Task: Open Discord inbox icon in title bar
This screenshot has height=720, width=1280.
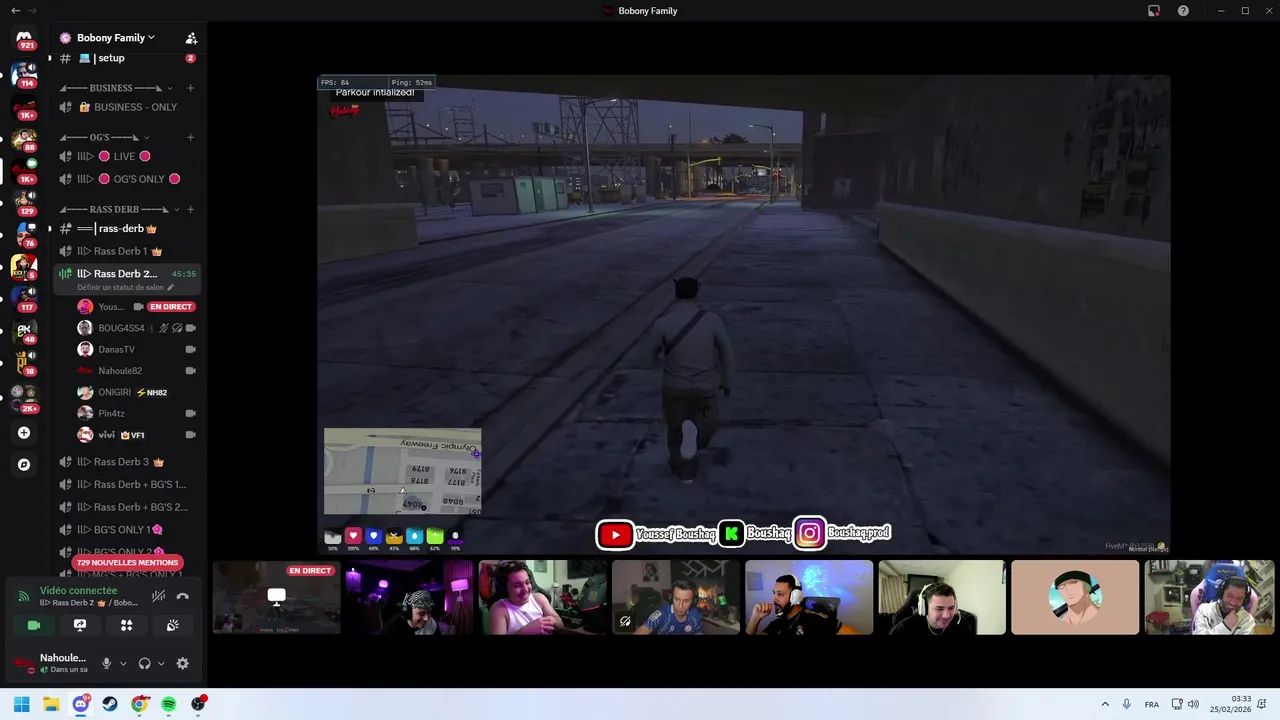Action: [x=1154, y=11]
